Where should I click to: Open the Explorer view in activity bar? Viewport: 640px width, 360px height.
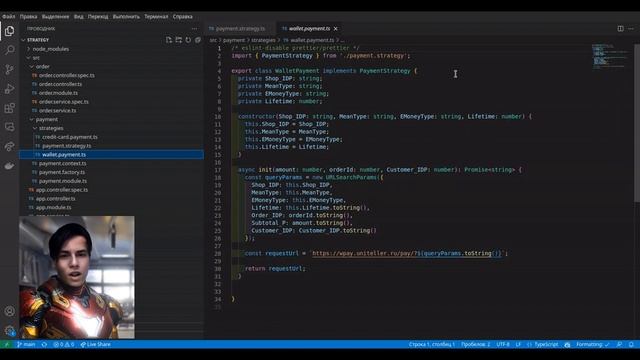click(9, 31)
